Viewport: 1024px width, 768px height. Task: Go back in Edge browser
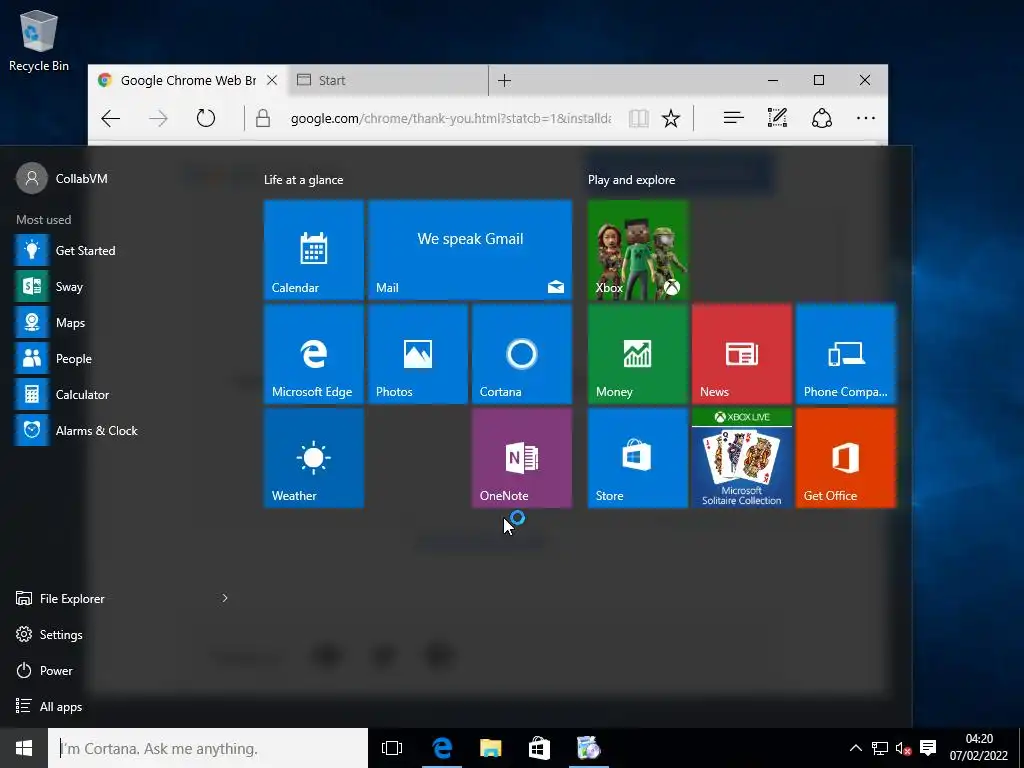click(110, 118)
